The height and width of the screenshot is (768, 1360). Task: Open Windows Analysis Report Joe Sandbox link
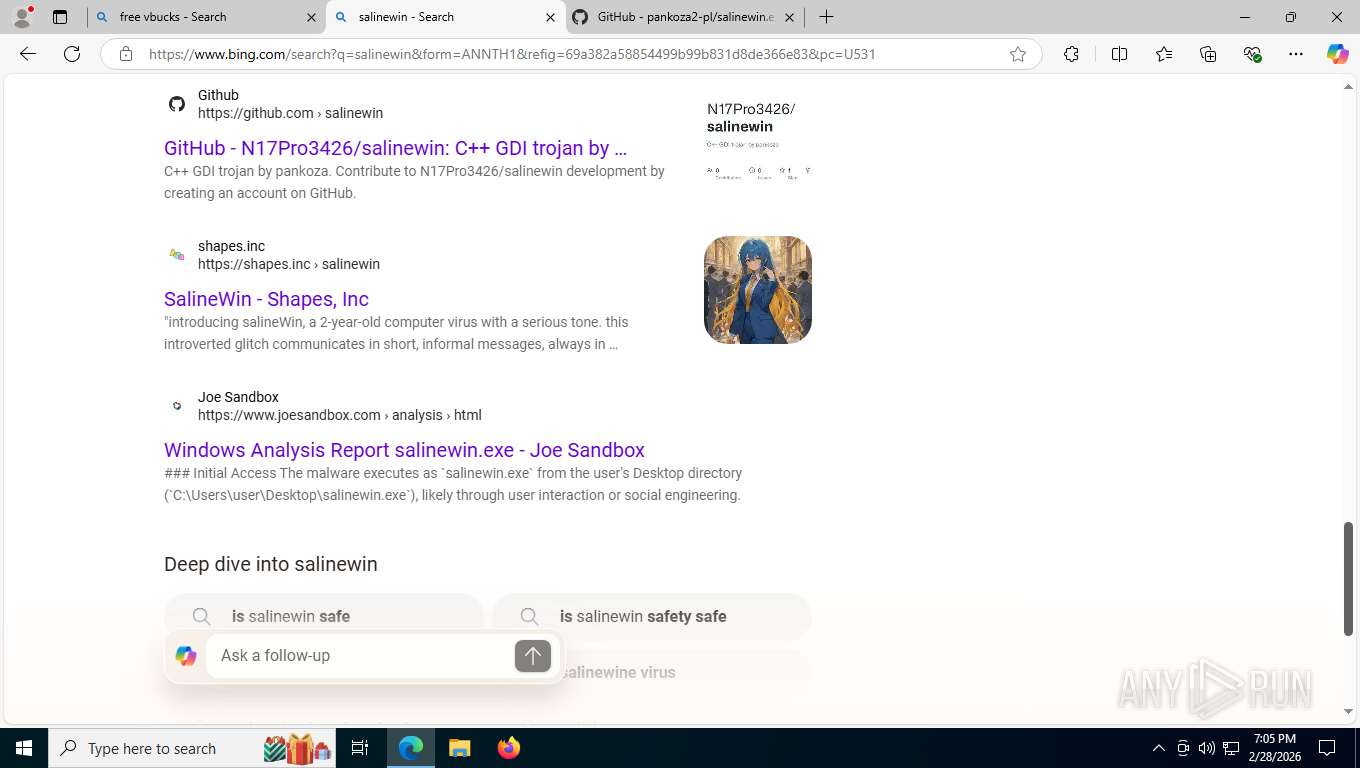[404, 450]
